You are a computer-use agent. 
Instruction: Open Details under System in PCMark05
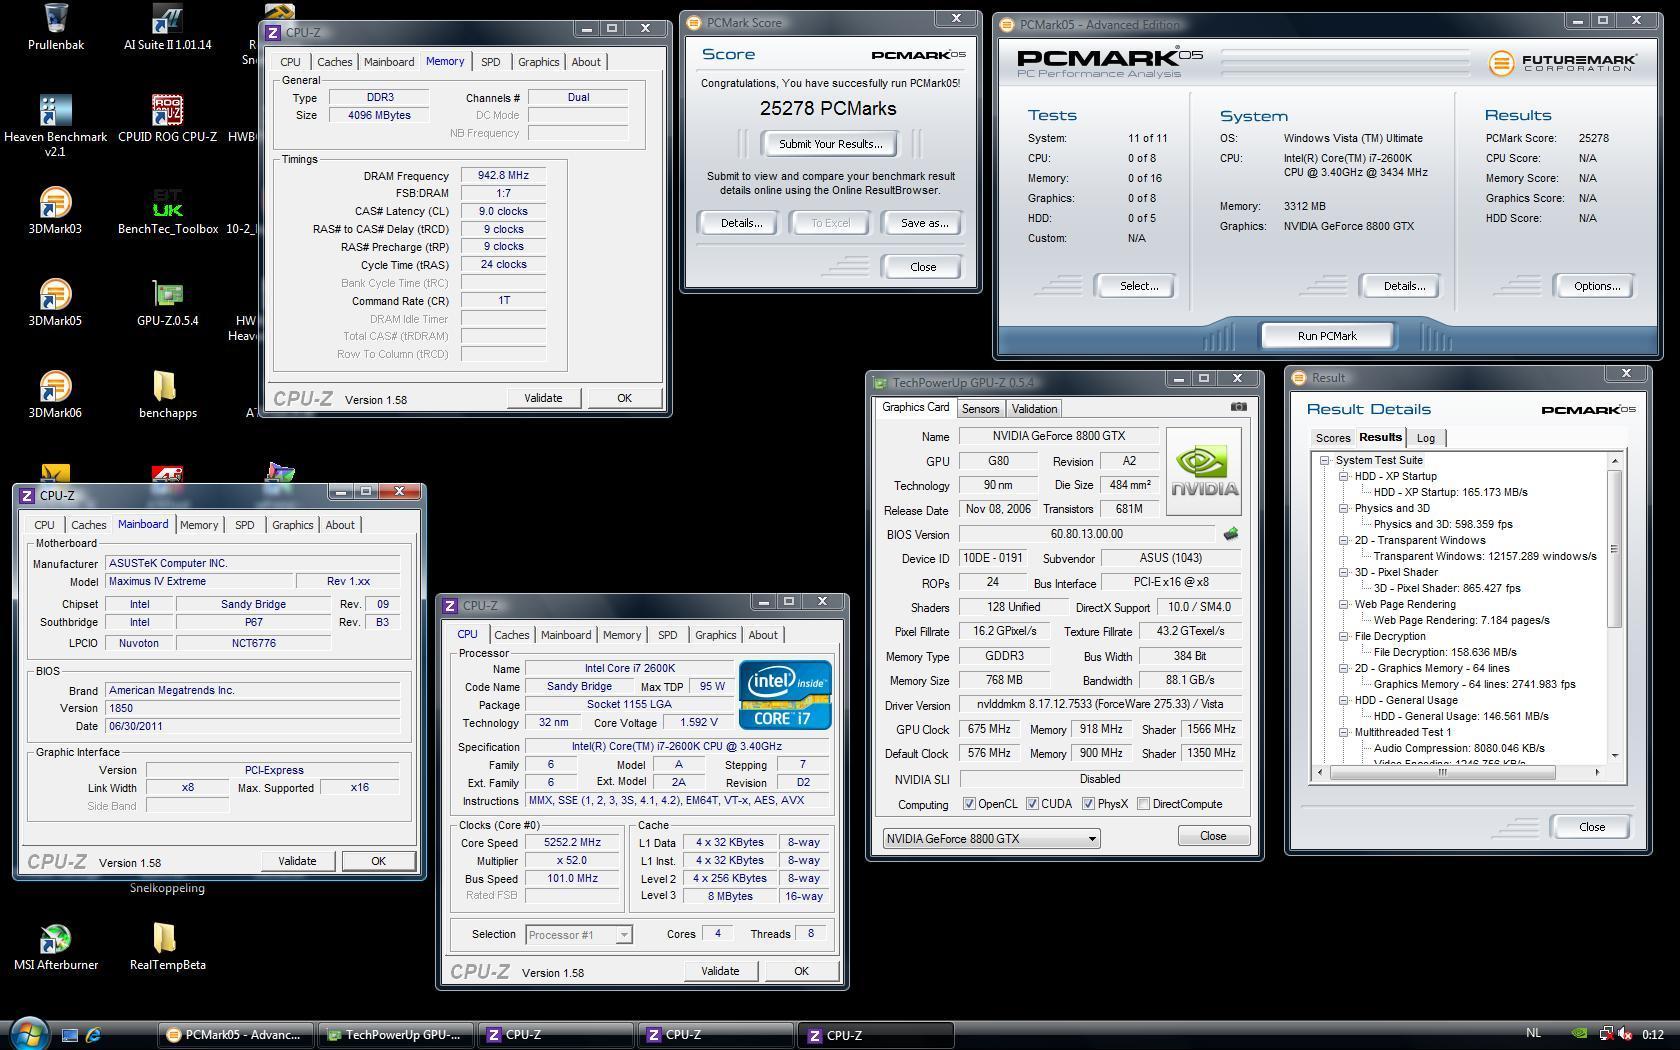1403,286
